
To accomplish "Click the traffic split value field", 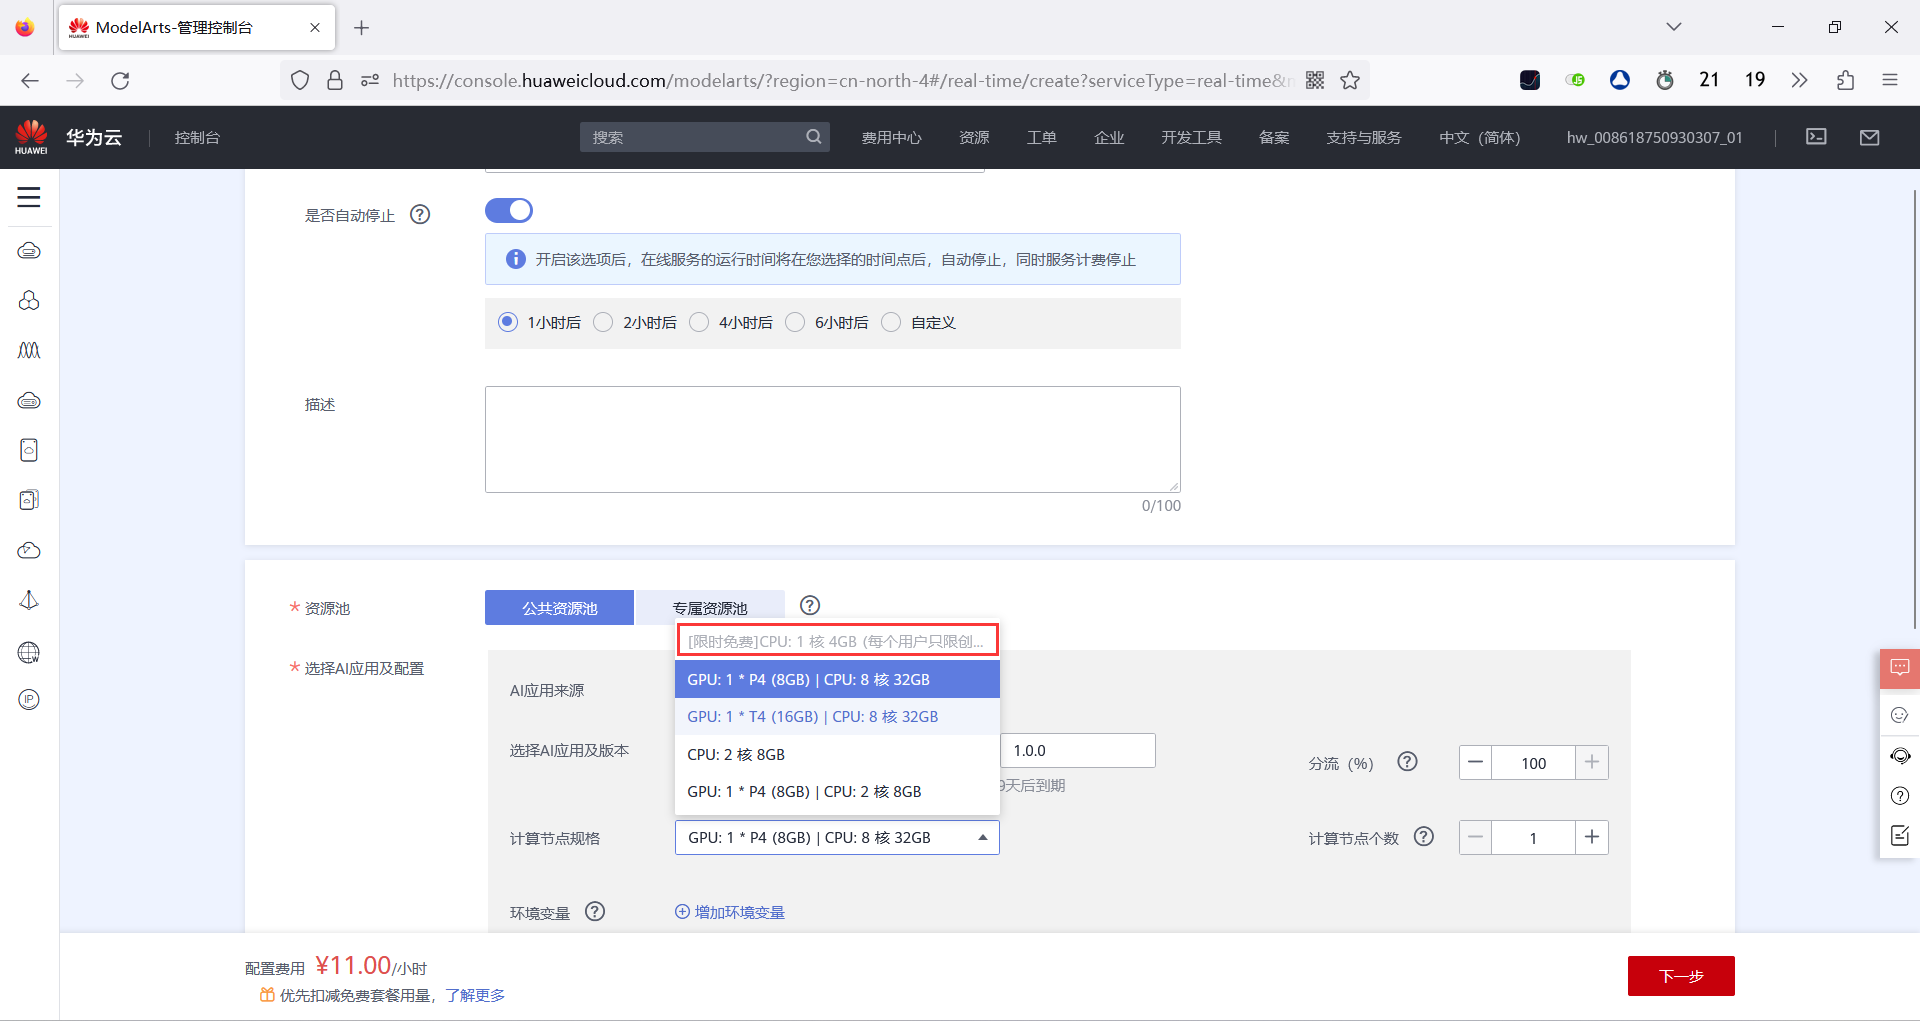I will click(1534, 763).
